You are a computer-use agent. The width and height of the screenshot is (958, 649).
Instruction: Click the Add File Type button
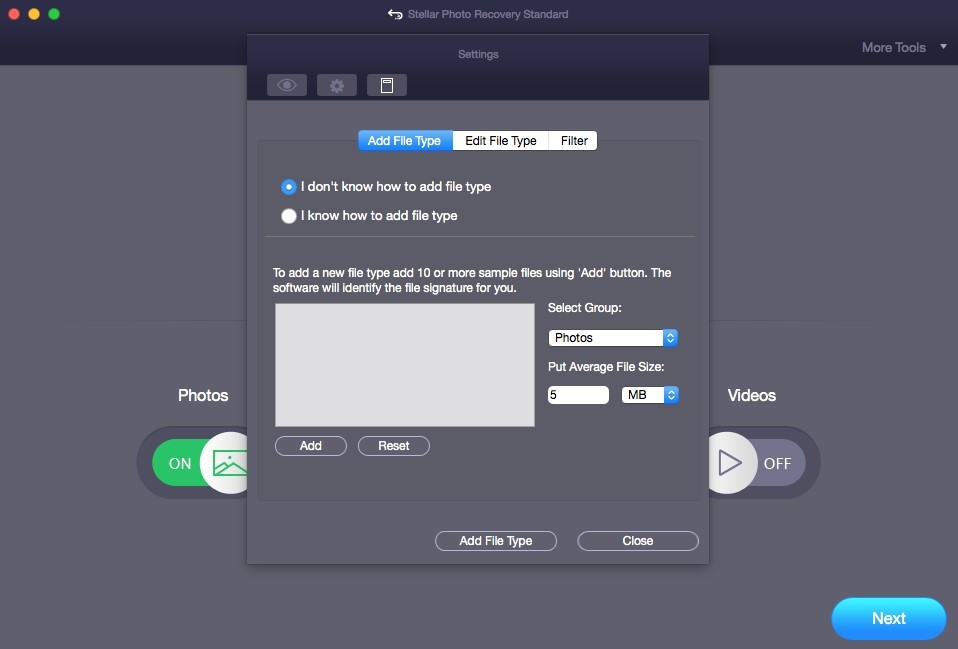click(x=495, y=540)
